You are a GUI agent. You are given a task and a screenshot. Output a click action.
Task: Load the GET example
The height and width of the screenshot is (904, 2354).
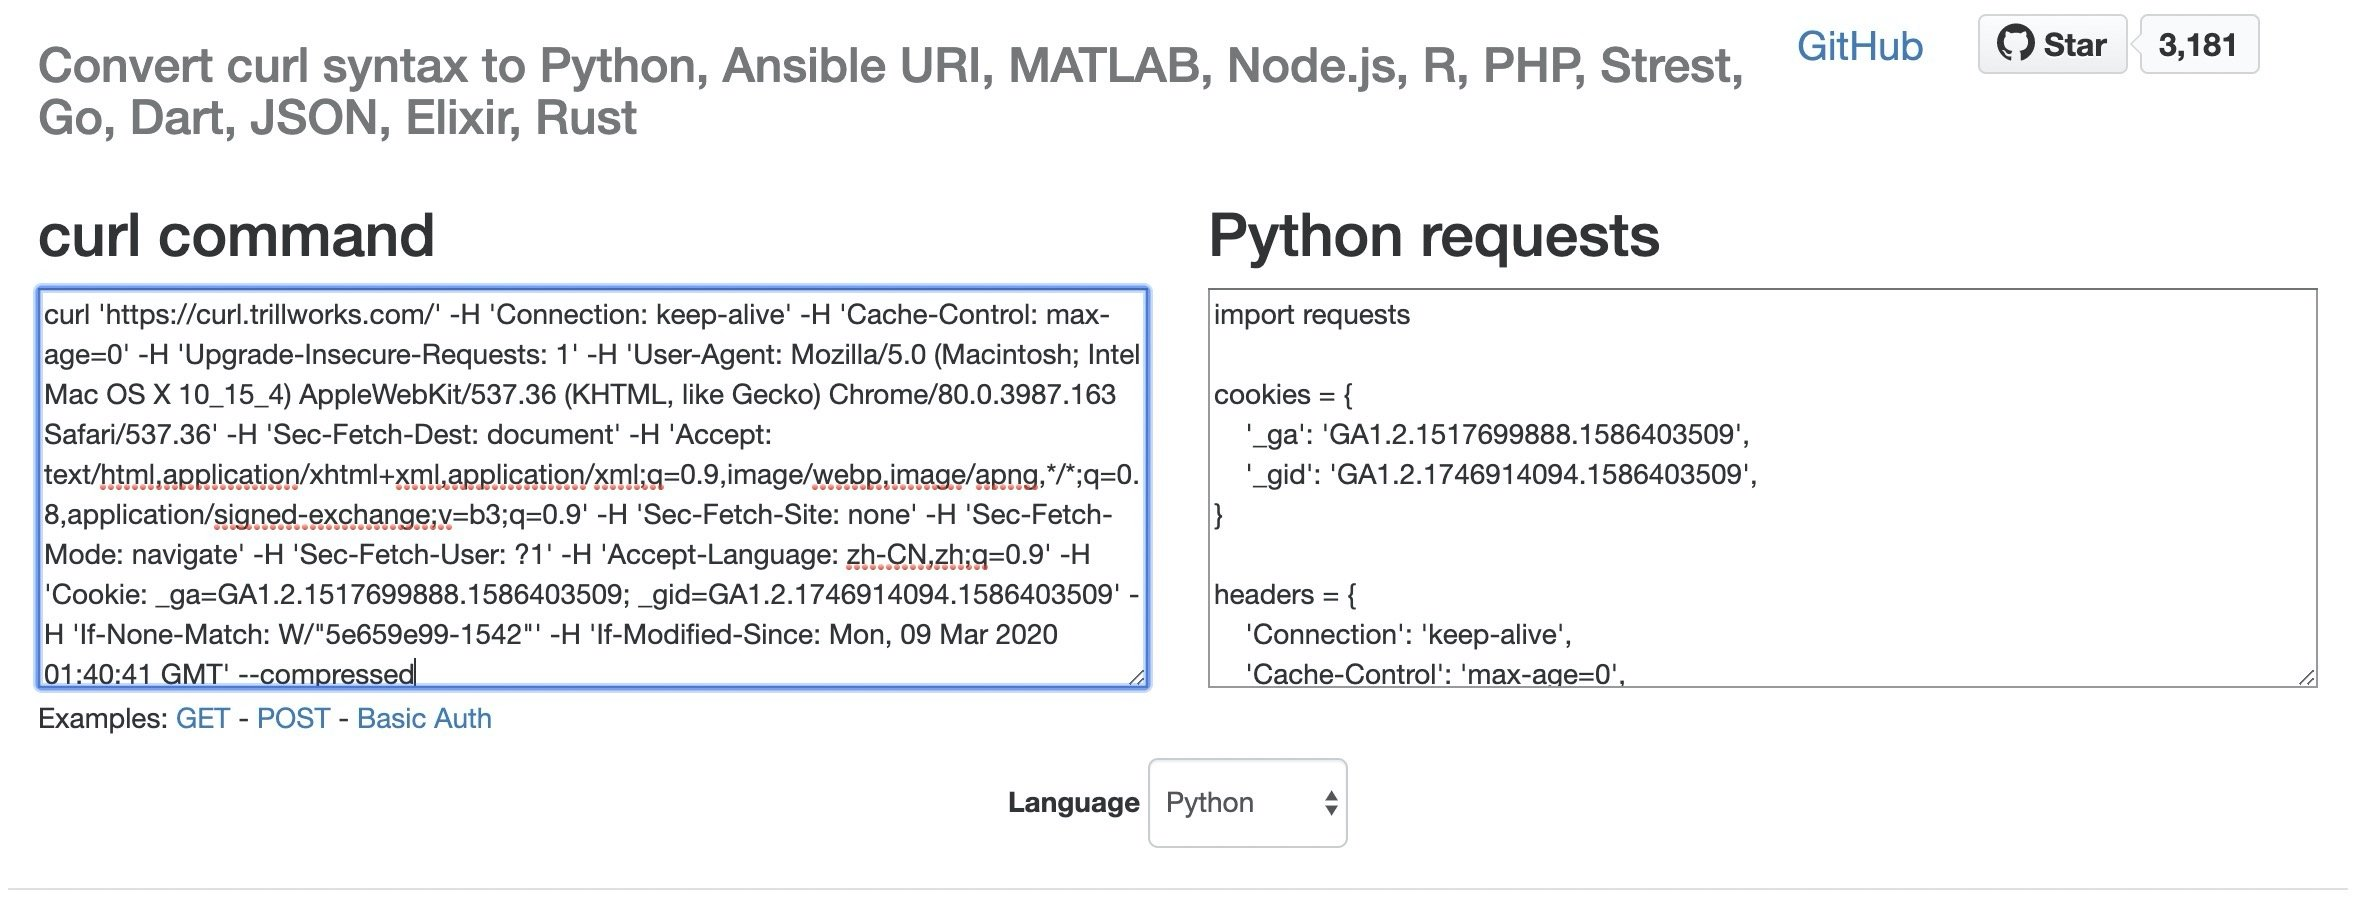(x=202, y=719)
